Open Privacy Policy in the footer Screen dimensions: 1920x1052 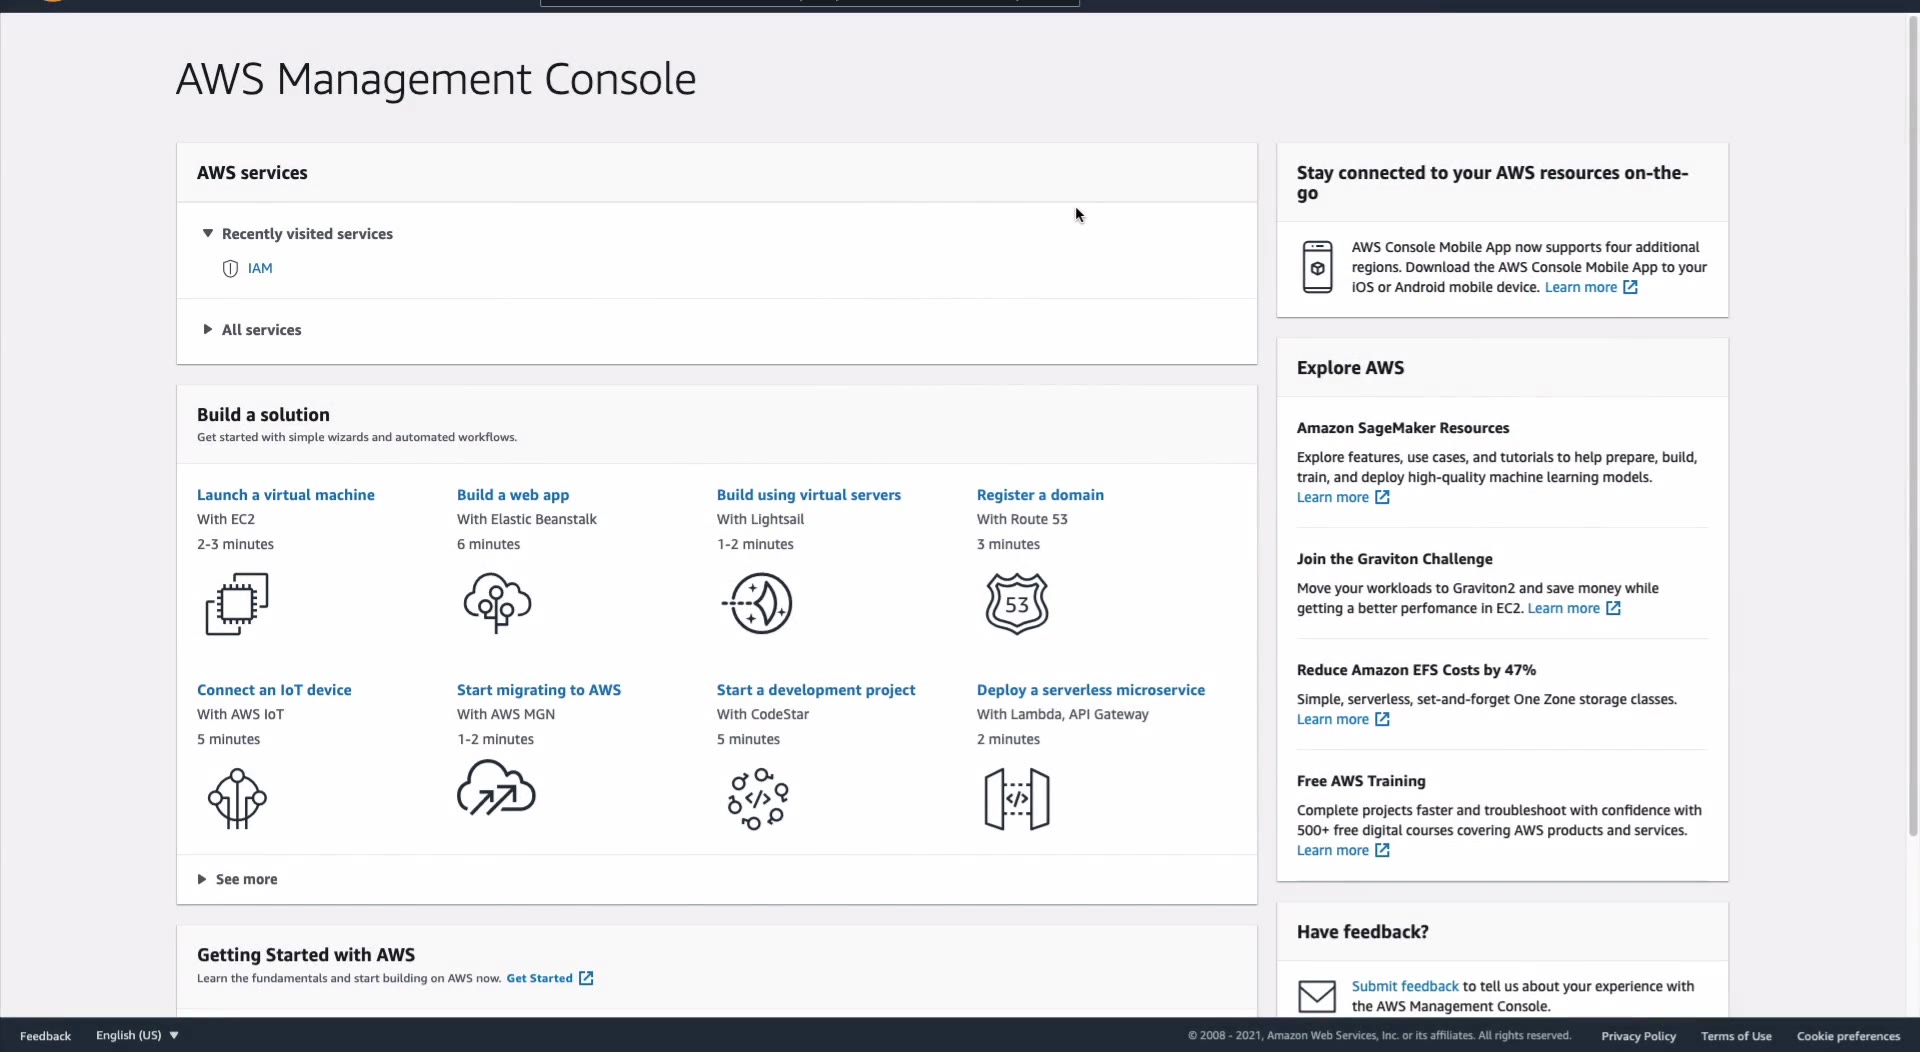pyautogui.click(x=1638, y=1036)
